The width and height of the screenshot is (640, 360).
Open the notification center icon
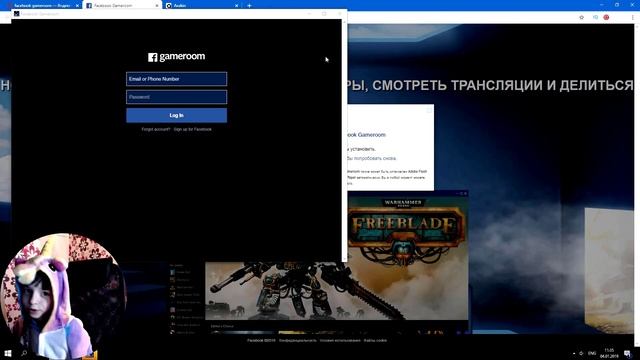(x=627, y=353)
